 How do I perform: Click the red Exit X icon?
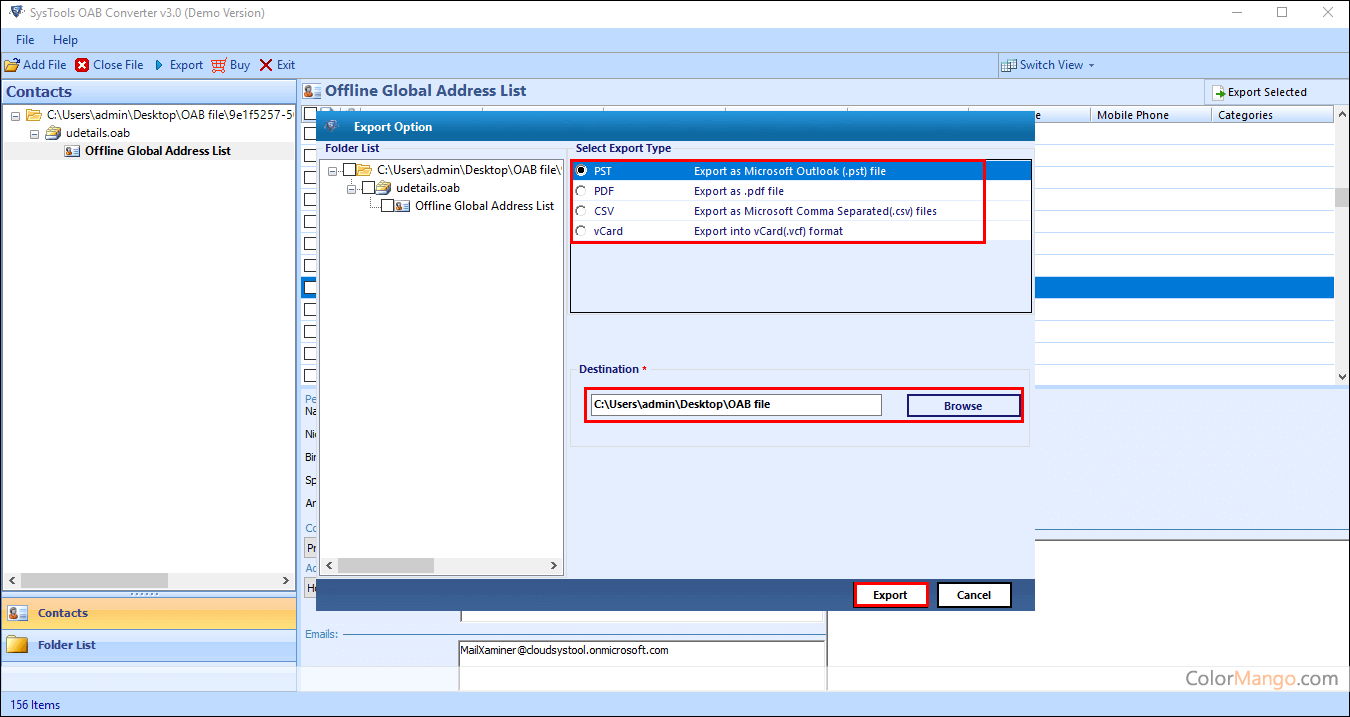(266, 65)
